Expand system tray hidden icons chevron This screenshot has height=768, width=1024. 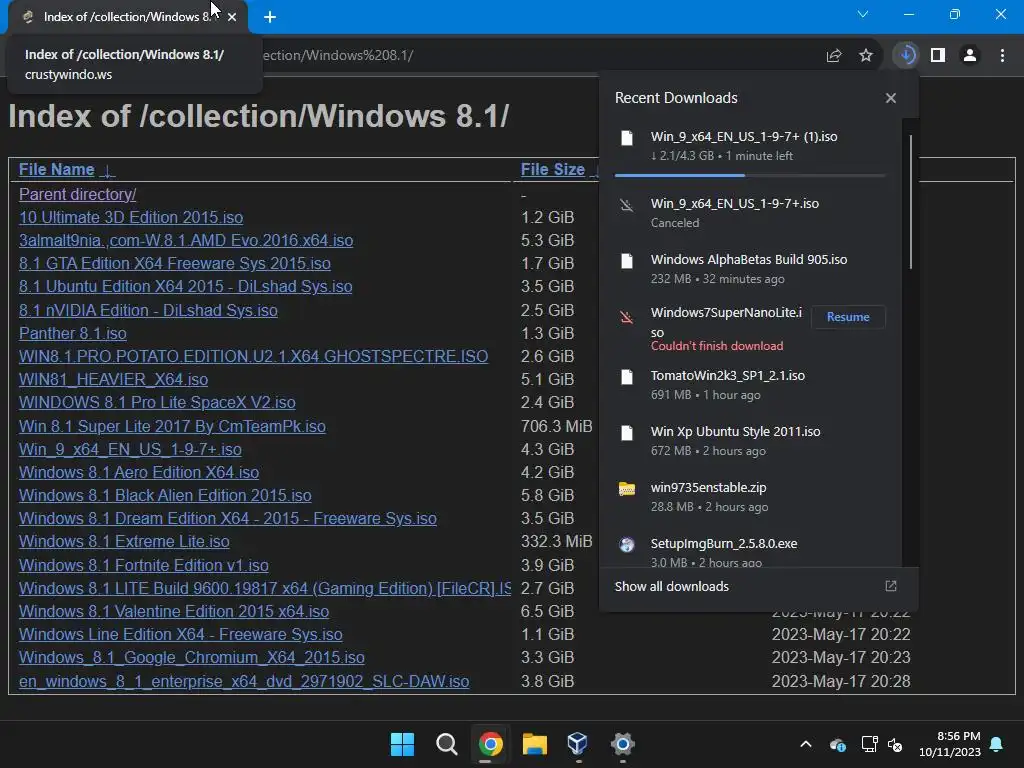[806, 744]
